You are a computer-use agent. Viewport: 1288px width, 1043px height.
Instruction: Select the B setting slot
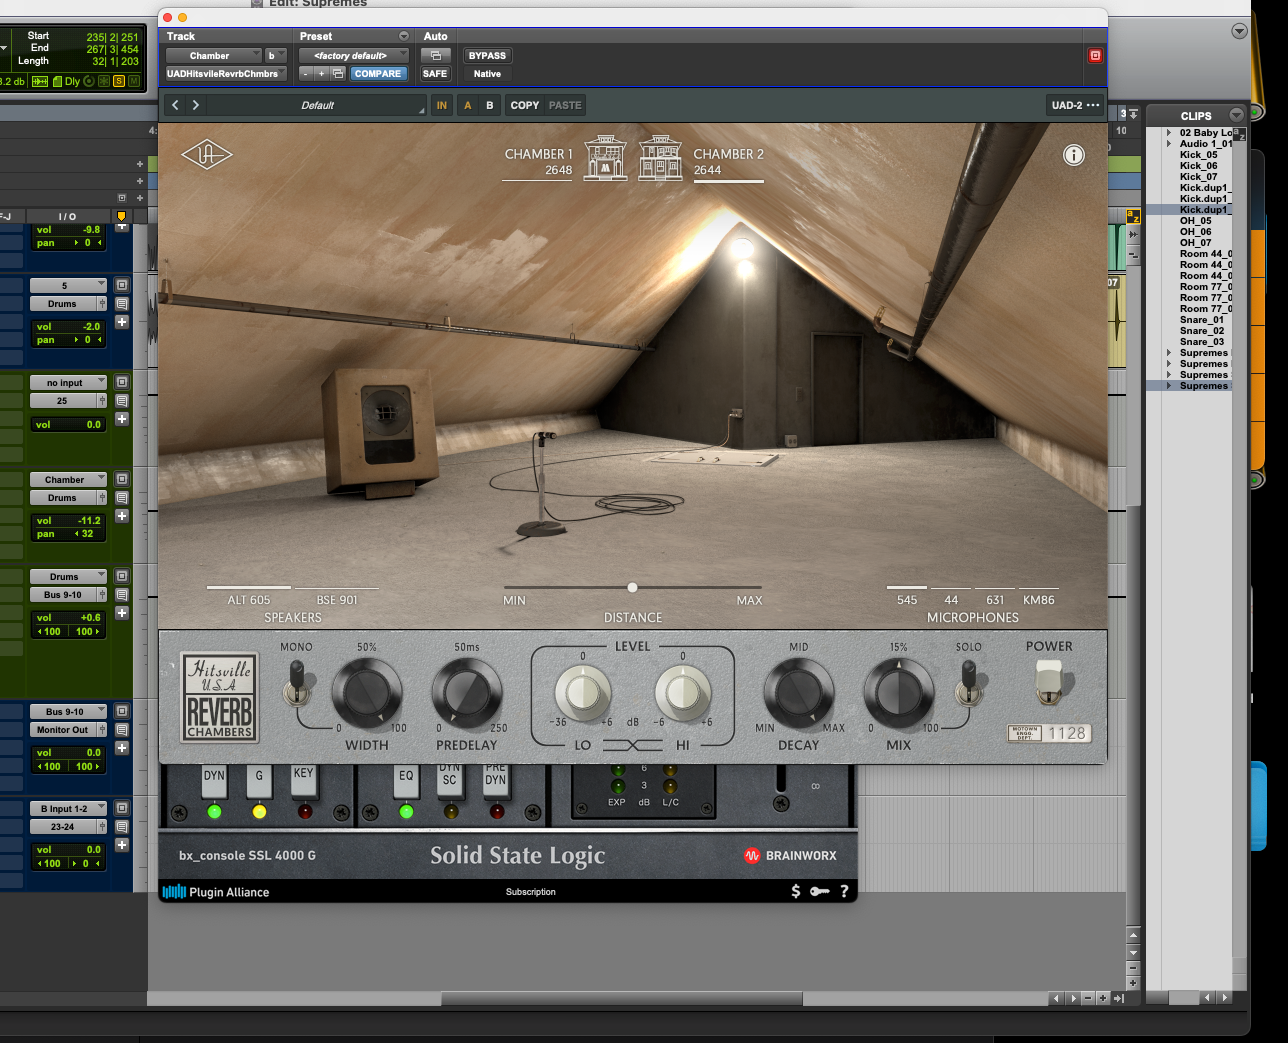pos(490,105)
